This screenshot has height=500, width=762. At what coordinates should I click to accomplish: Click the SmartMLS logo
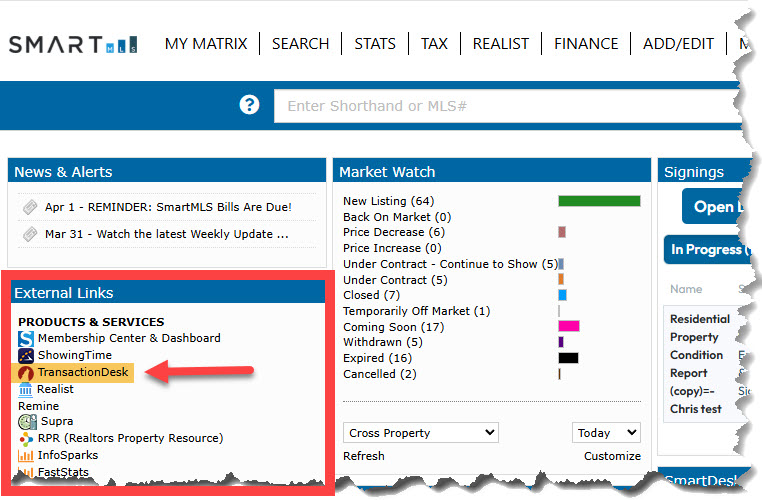point(73,44)
